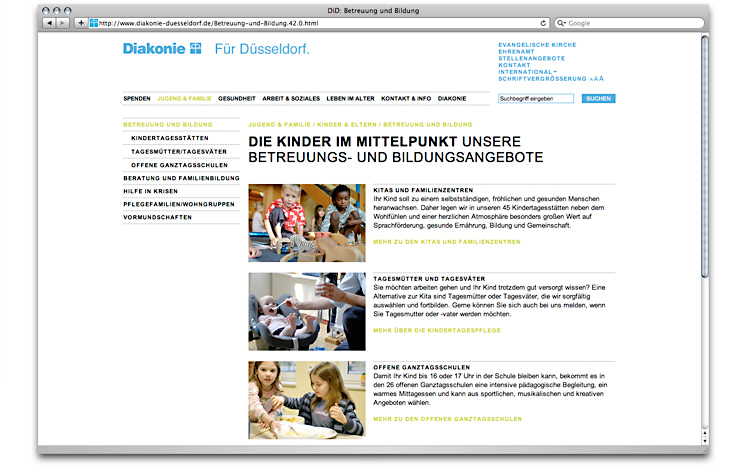Click the Kitas und Familienzentren heading
The width and height of the screenshot is (750, 469).
pyautogui.click(x=423, y=190)
